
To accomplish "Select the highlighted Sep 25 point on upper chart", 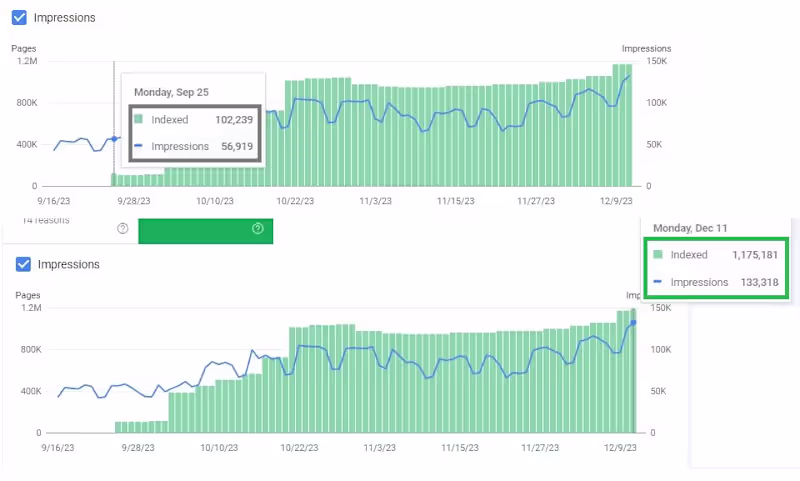I will (x=114, y=139).
